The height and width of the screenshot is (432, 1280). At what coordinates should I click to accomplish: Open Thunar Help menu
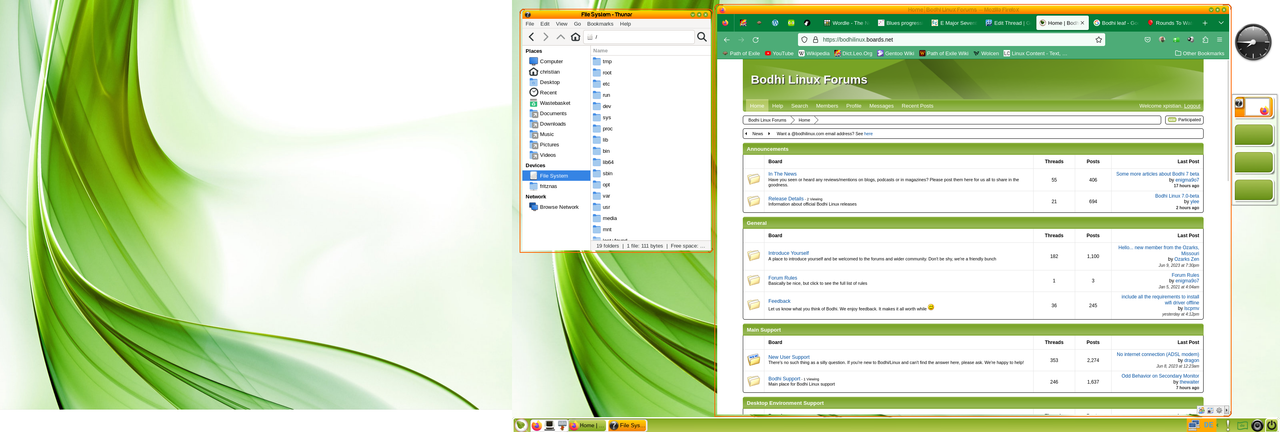[x=625, y=23]
